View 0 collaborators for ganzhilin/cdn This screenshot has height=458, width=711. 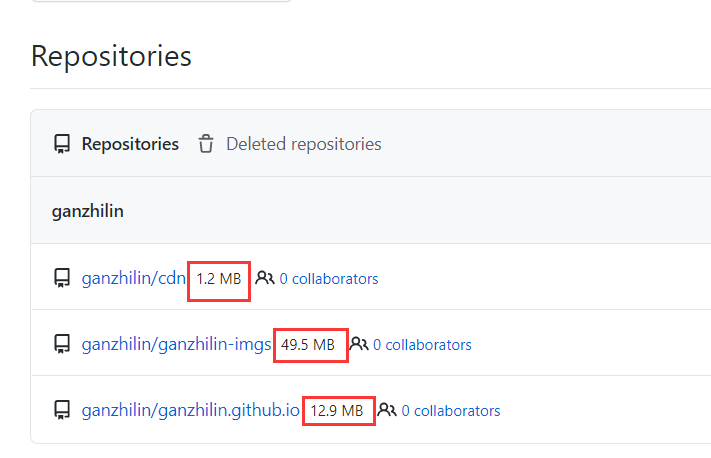(x=329, y=279)
